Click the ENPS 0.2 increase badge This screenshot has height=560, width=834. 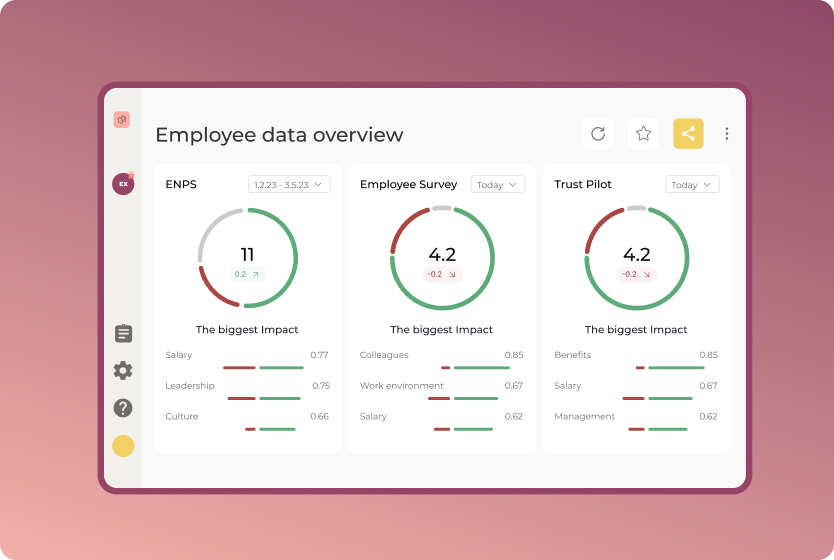[247, 274]
